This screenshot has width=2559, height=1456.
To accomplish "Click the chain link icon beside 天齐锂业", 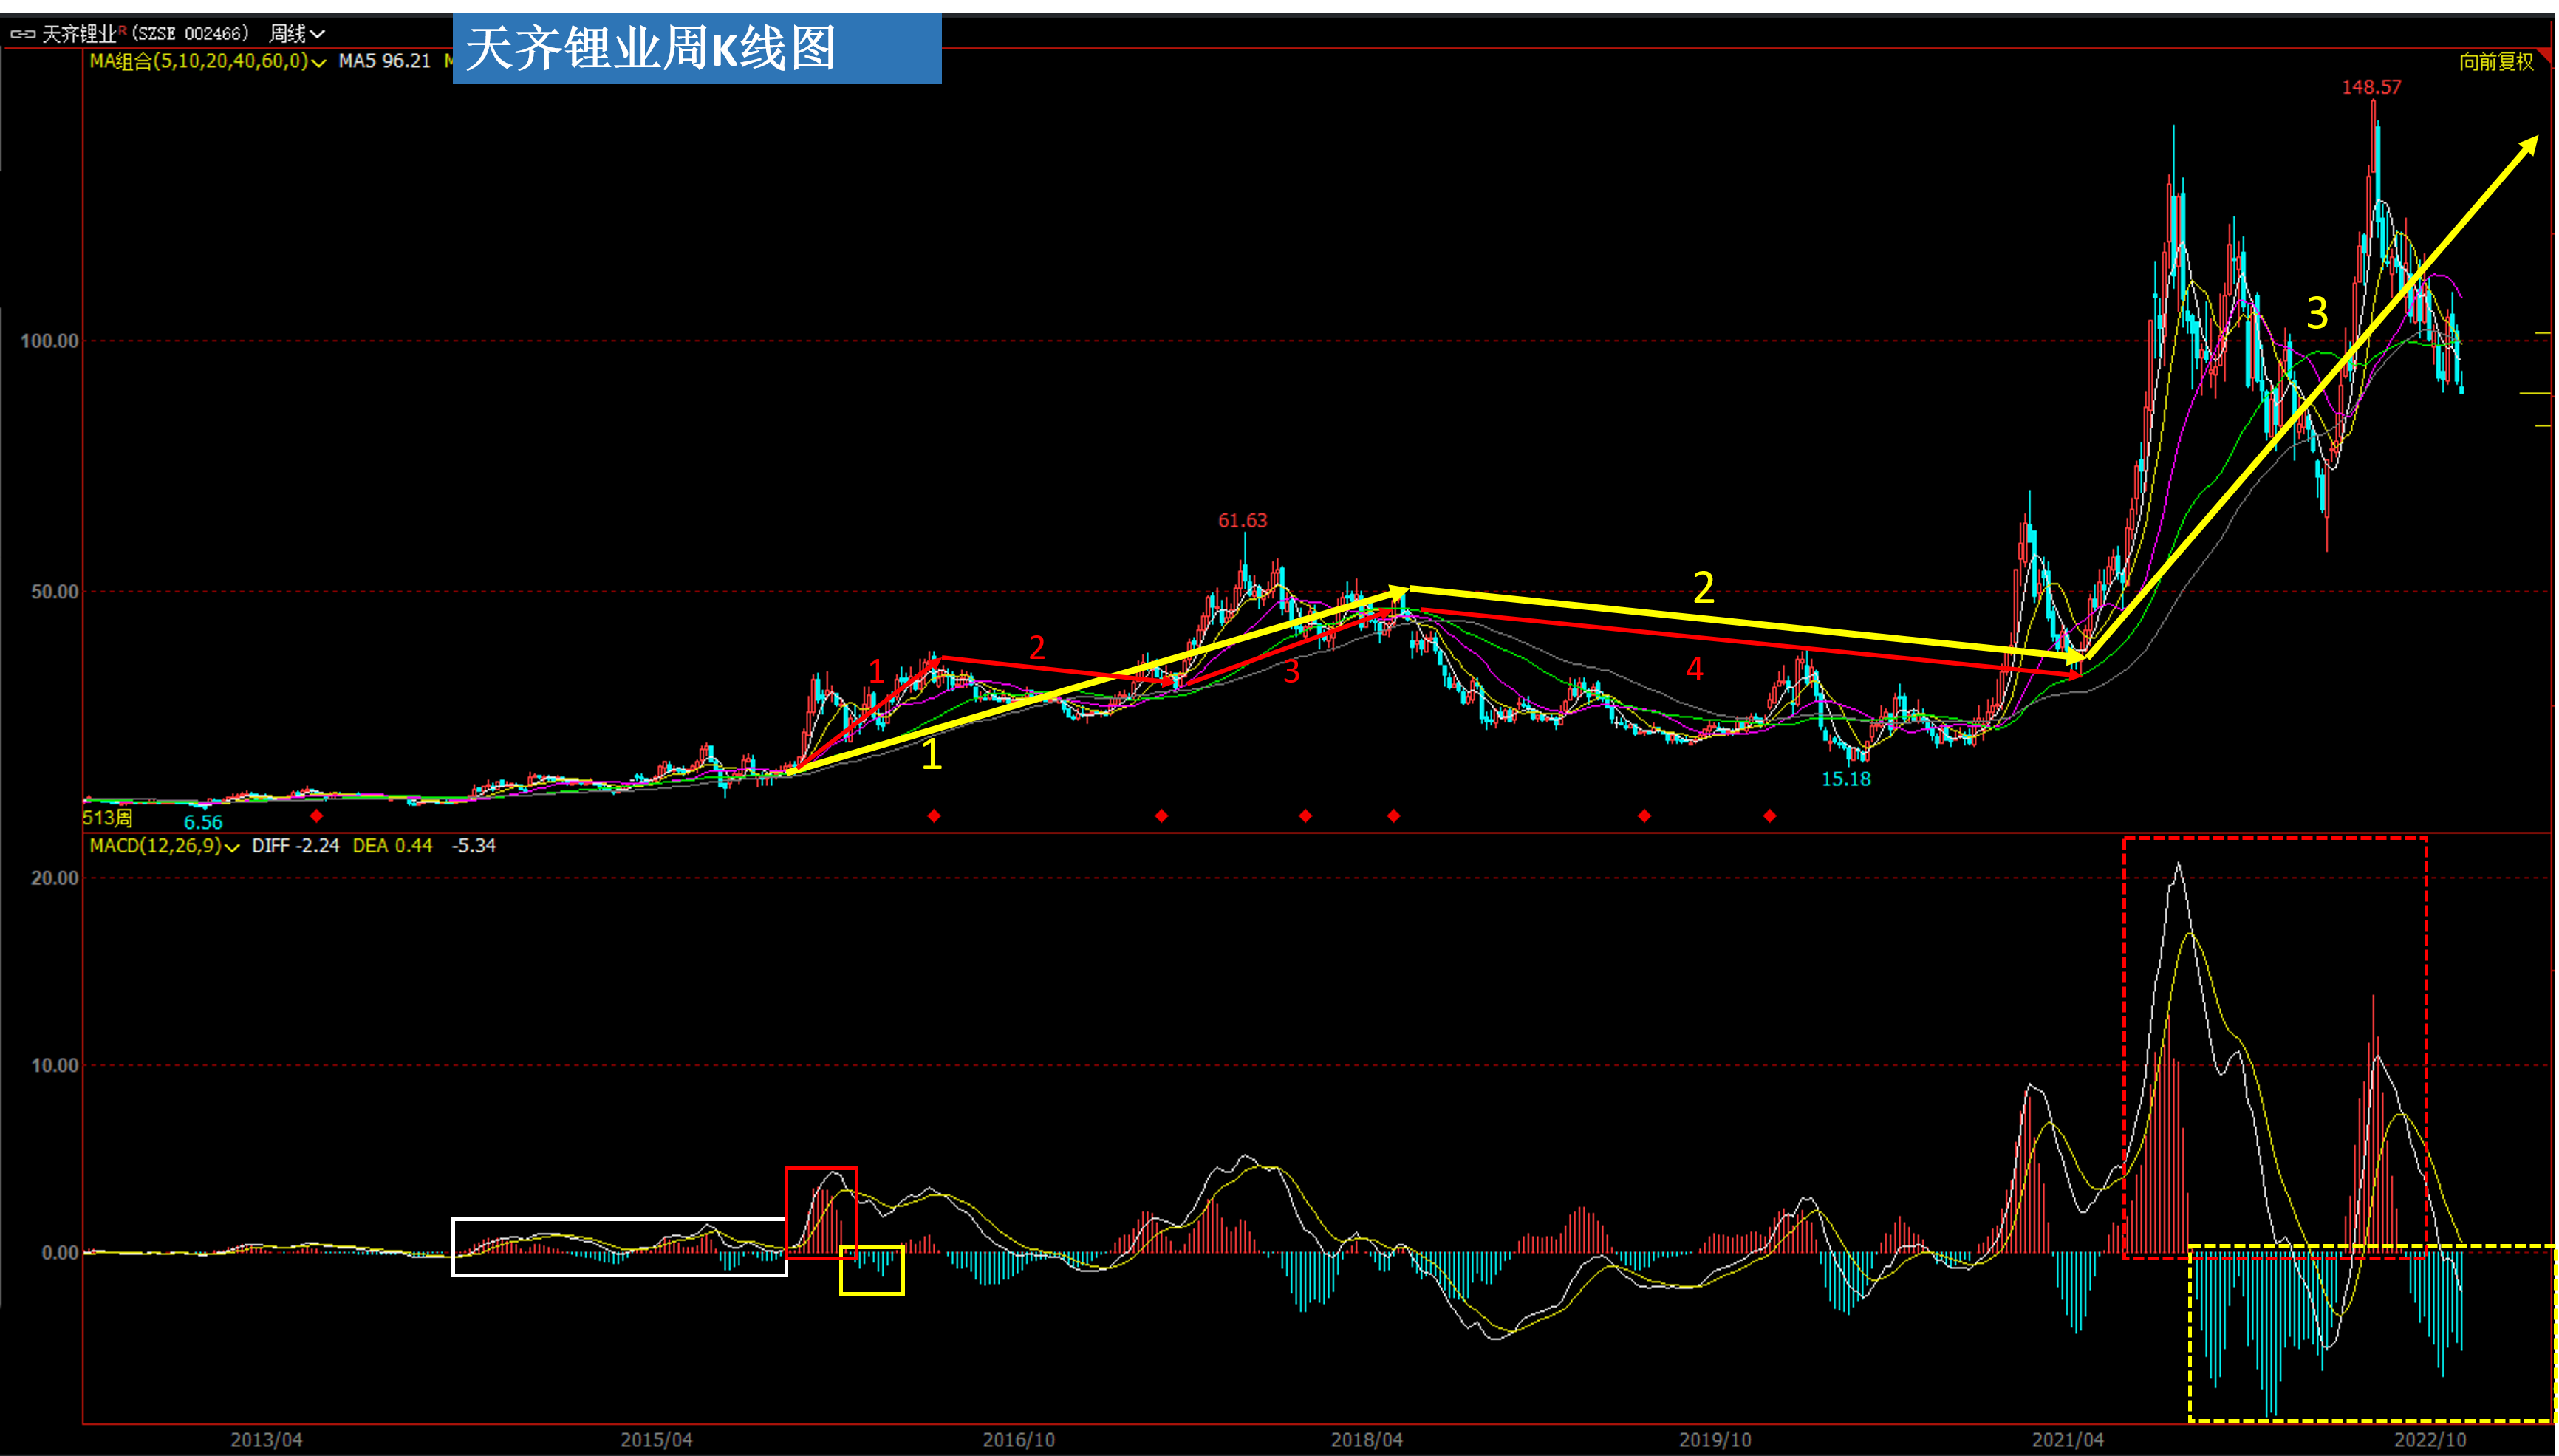I will (x=22, y=34).
